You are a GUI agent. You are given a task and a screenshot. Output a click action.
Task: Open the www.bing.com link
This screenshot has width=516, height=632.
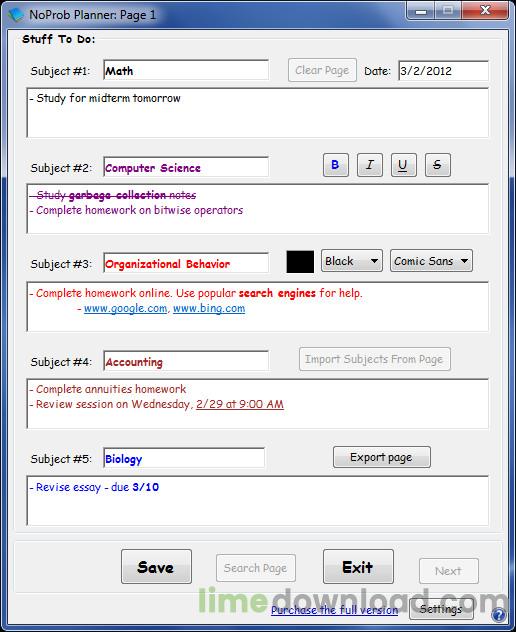pyautogui.click(x=209, y=308)
